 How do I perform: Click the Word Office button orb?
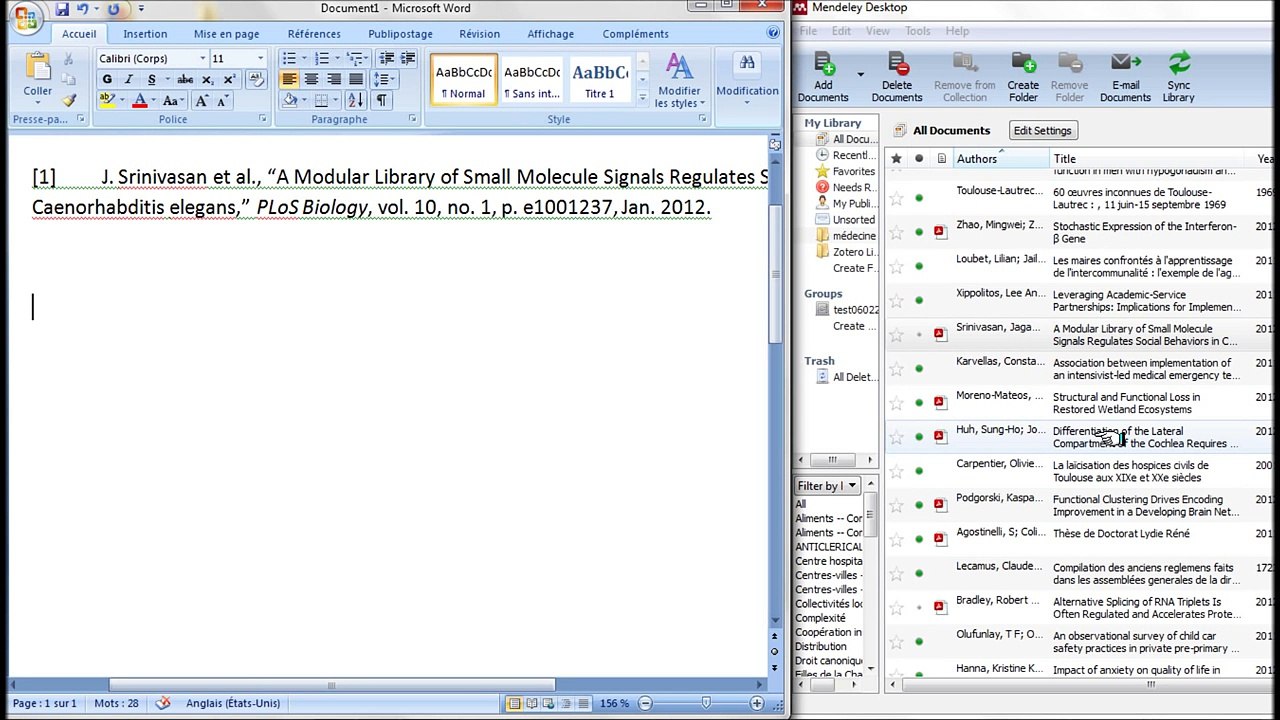click(26, 18)
